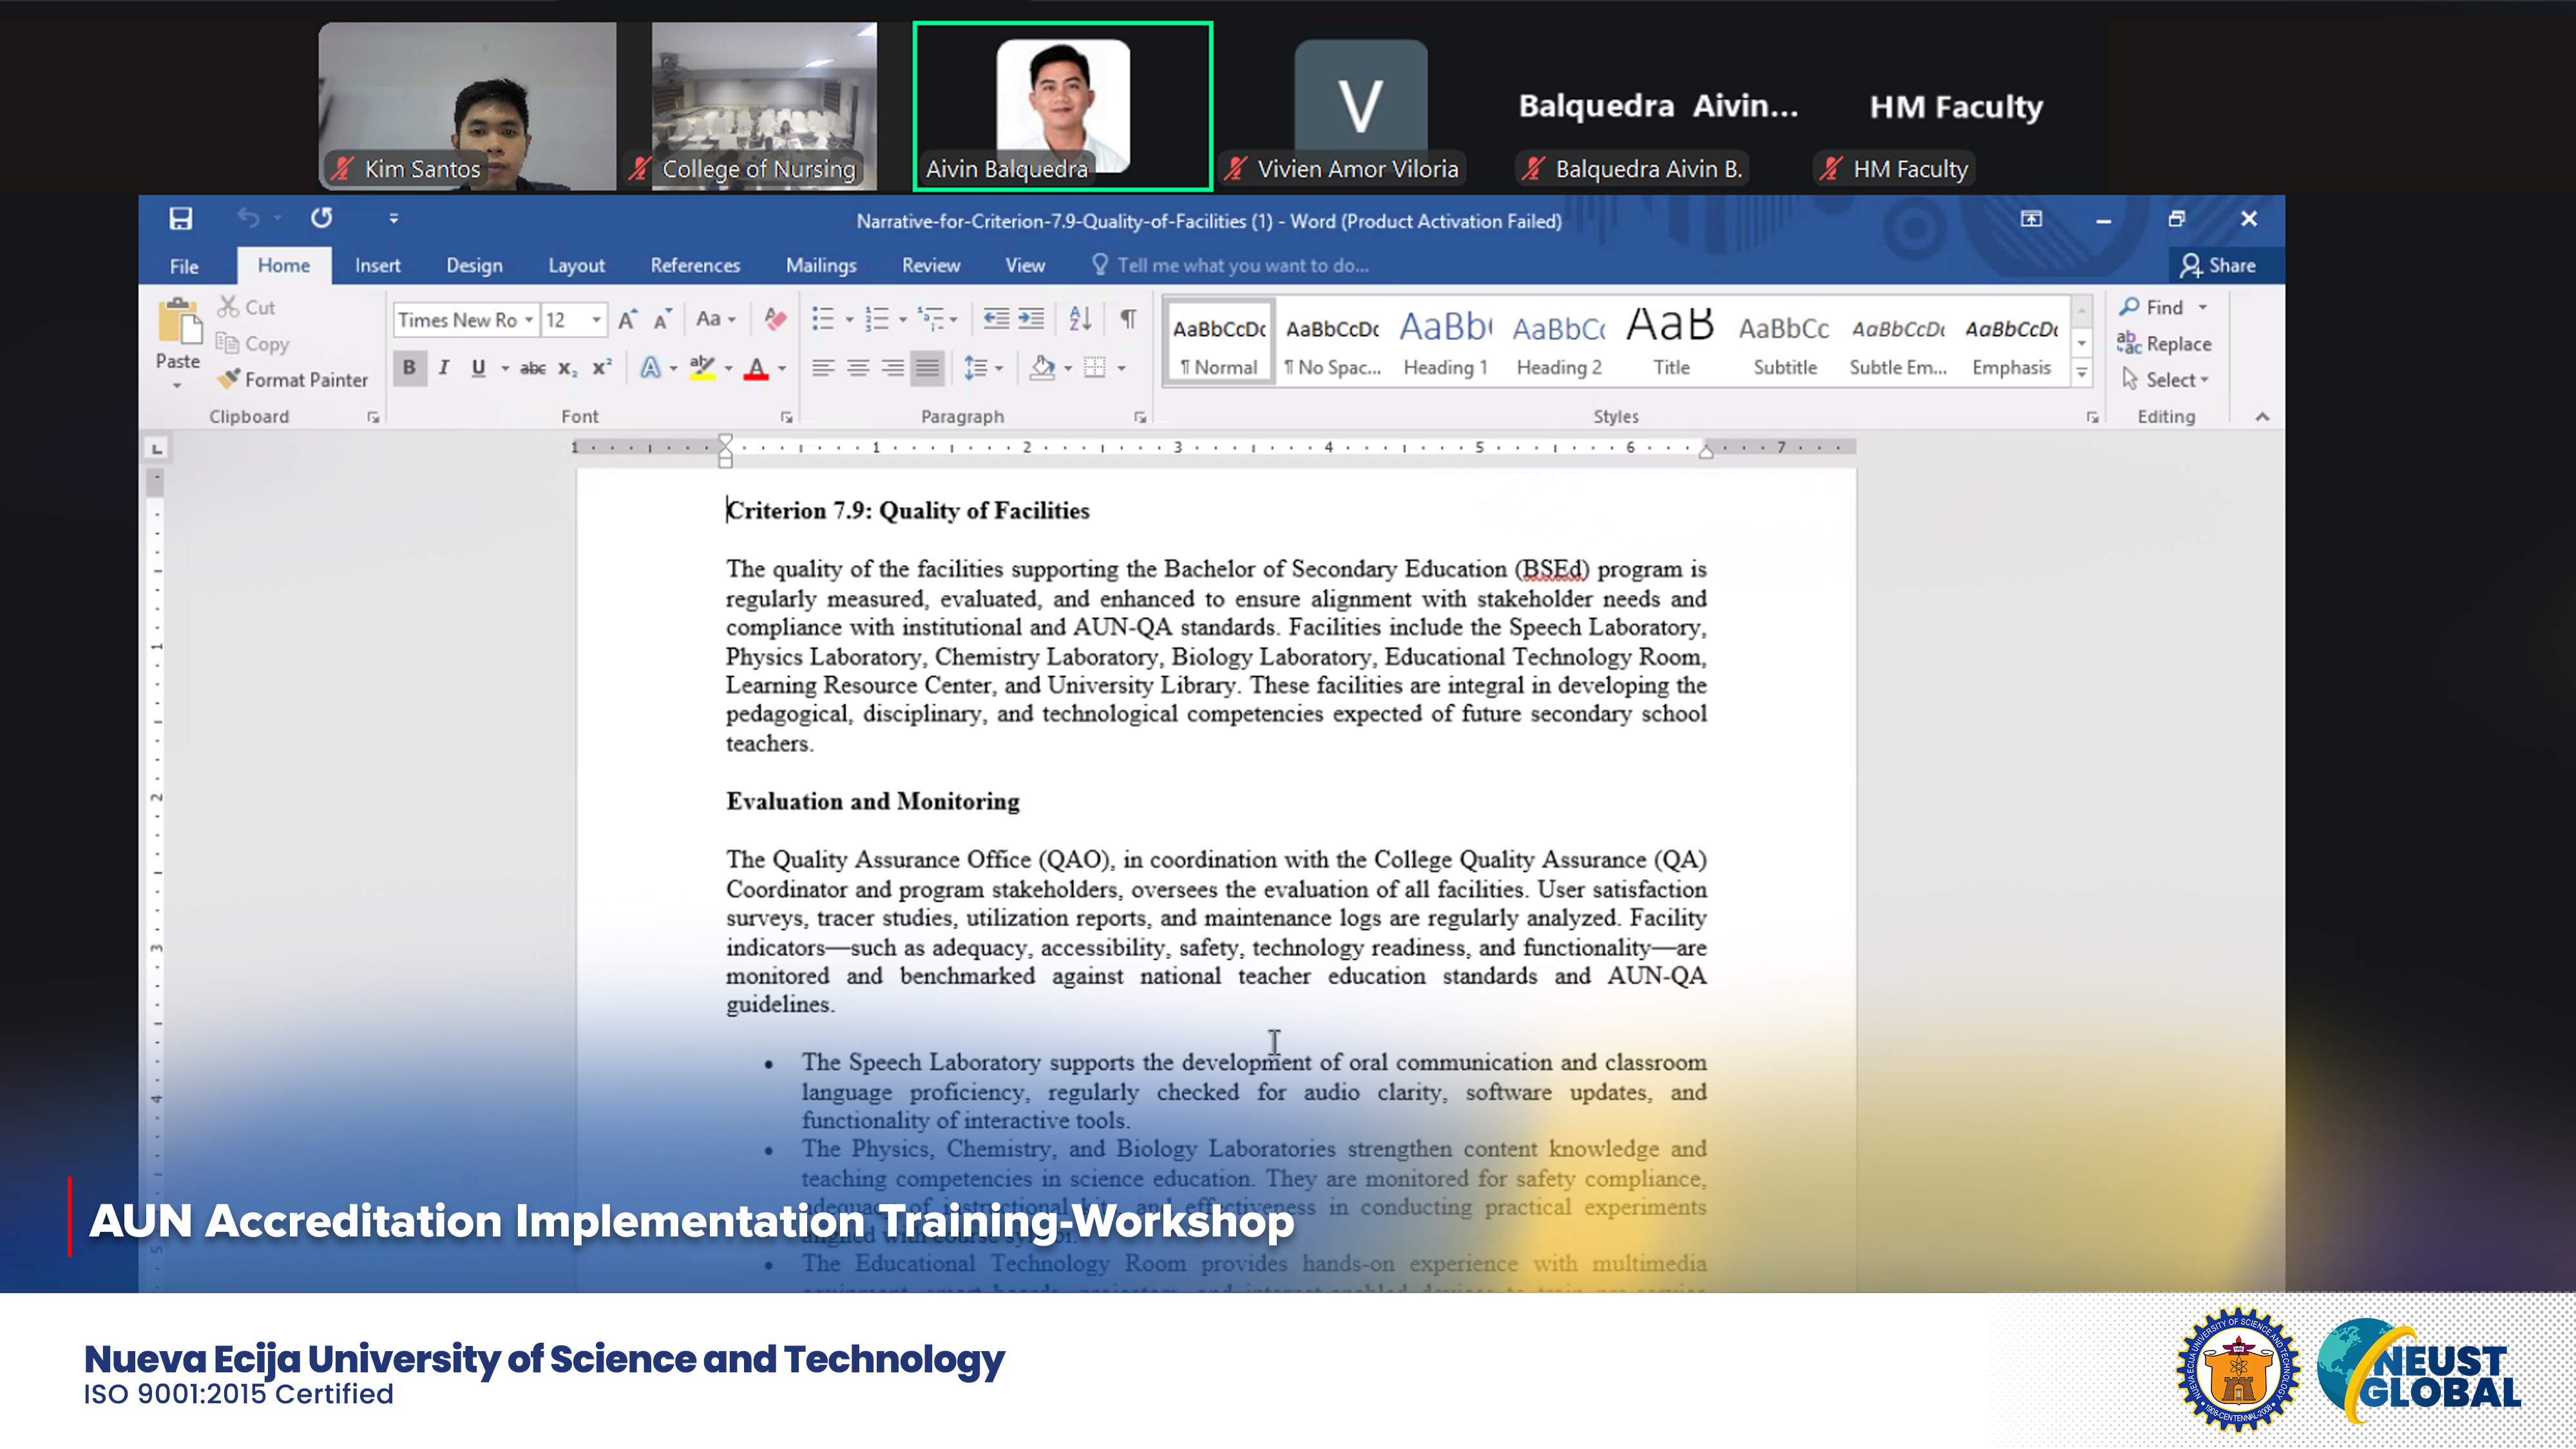Click the Paste clipboard icon
This screenshot has height=1449, width=2576.
[179, 322]
